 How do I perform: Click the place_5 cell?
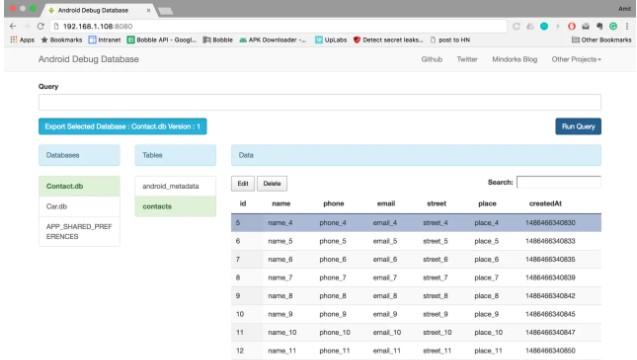coord(486,241)
